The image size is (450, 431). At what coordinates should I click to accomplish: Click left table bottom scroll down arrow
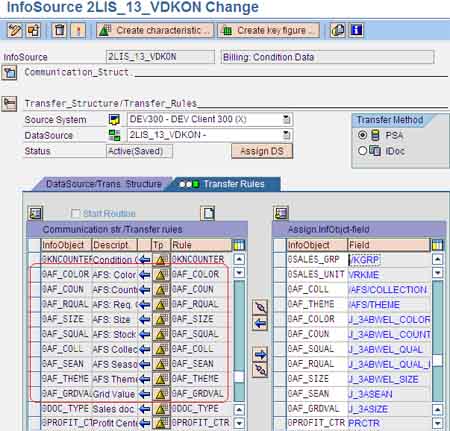coord(239,423)
